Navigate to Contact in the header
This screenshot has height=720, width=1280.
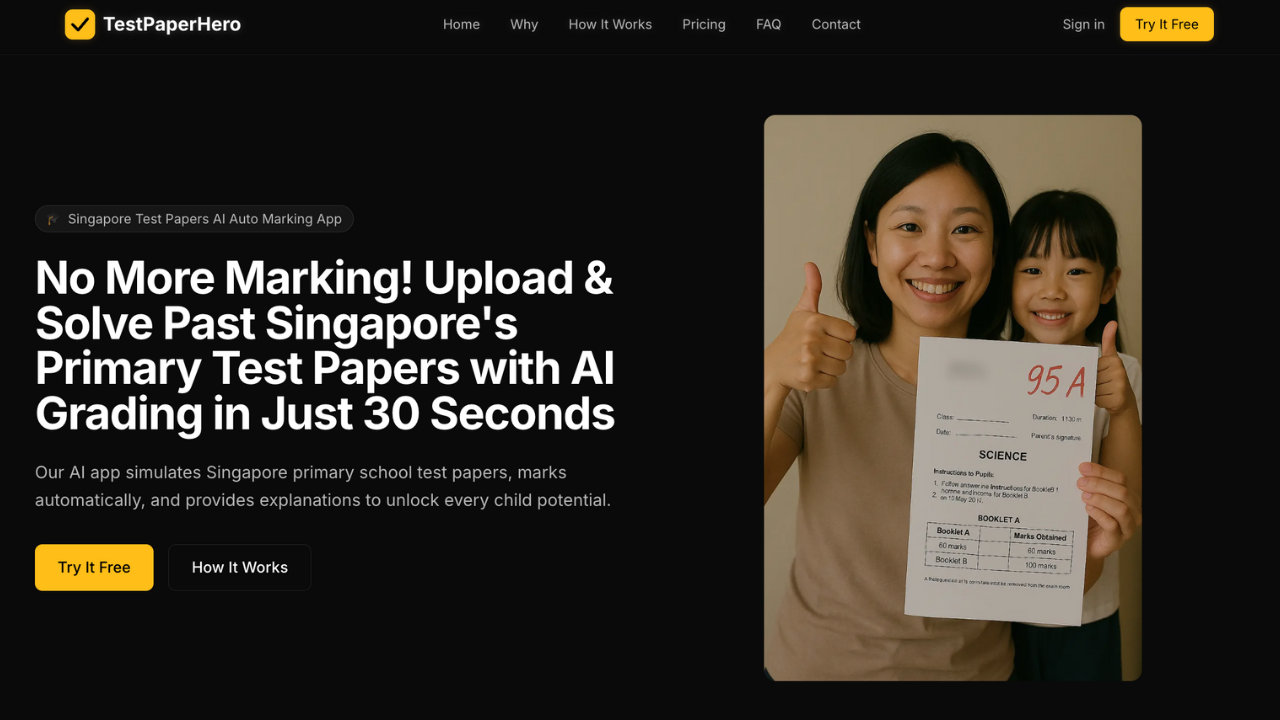(x=836, y=24)
